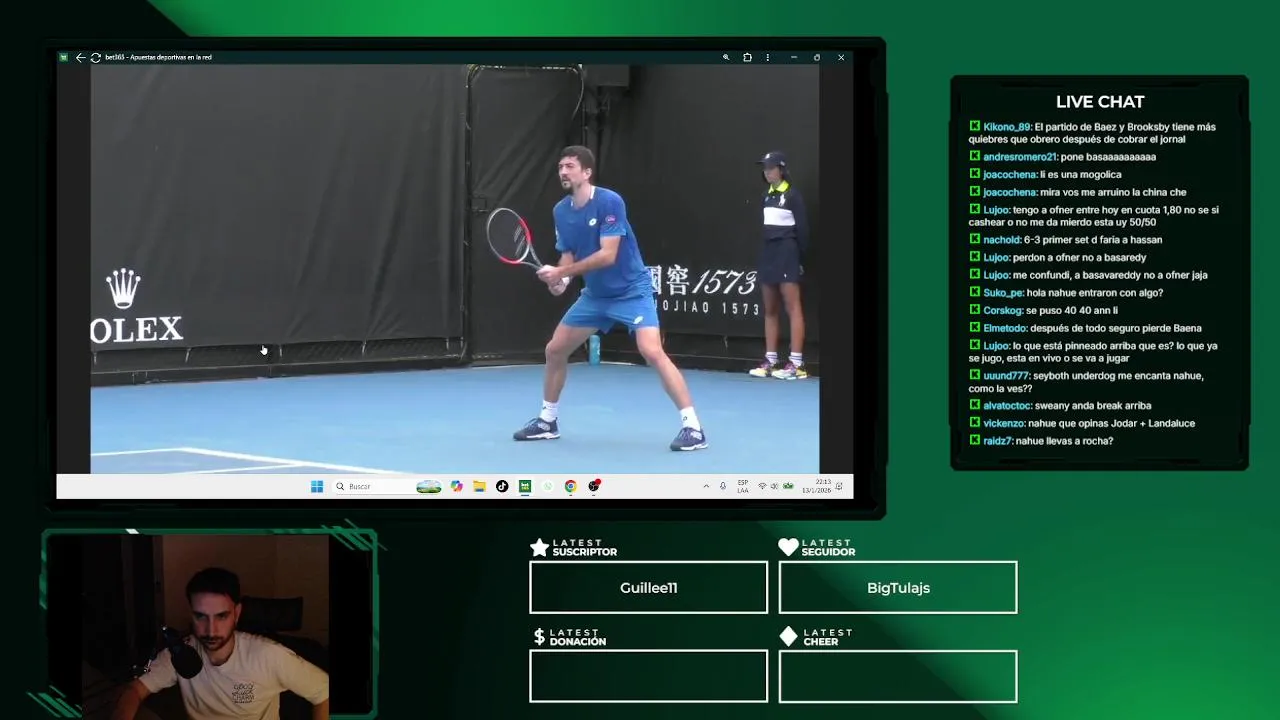1280x720 pixels.
Task: Go back in the bet365 window
Action: 80,57
